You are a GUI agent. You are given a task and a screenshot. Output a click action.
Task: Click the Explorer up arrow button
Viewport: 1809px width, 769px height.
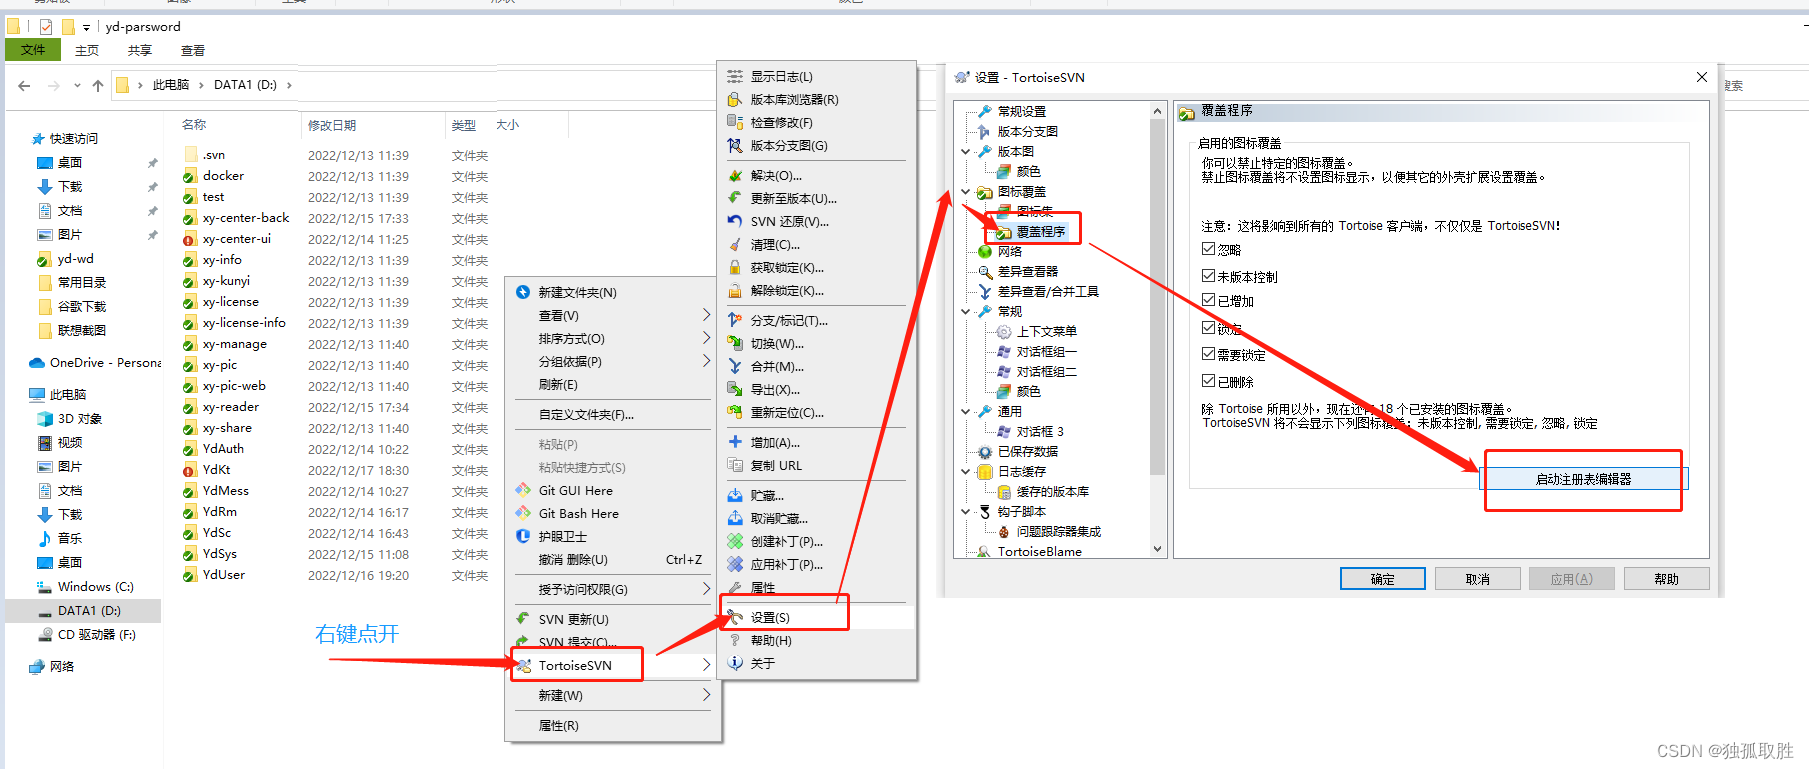point(98,86)
